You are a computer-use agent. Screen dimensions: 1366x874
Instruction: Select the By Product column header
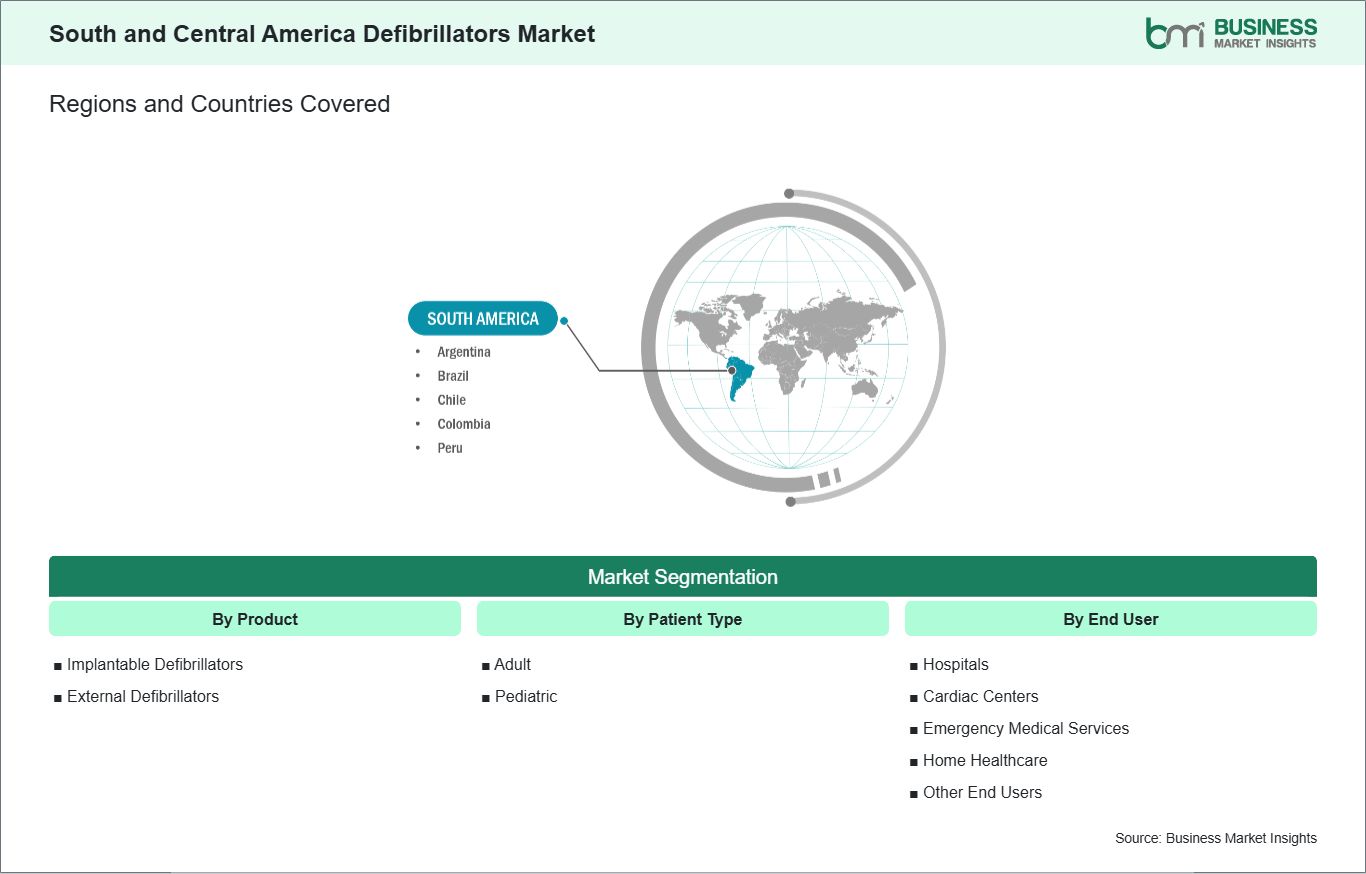coord(255,619)
